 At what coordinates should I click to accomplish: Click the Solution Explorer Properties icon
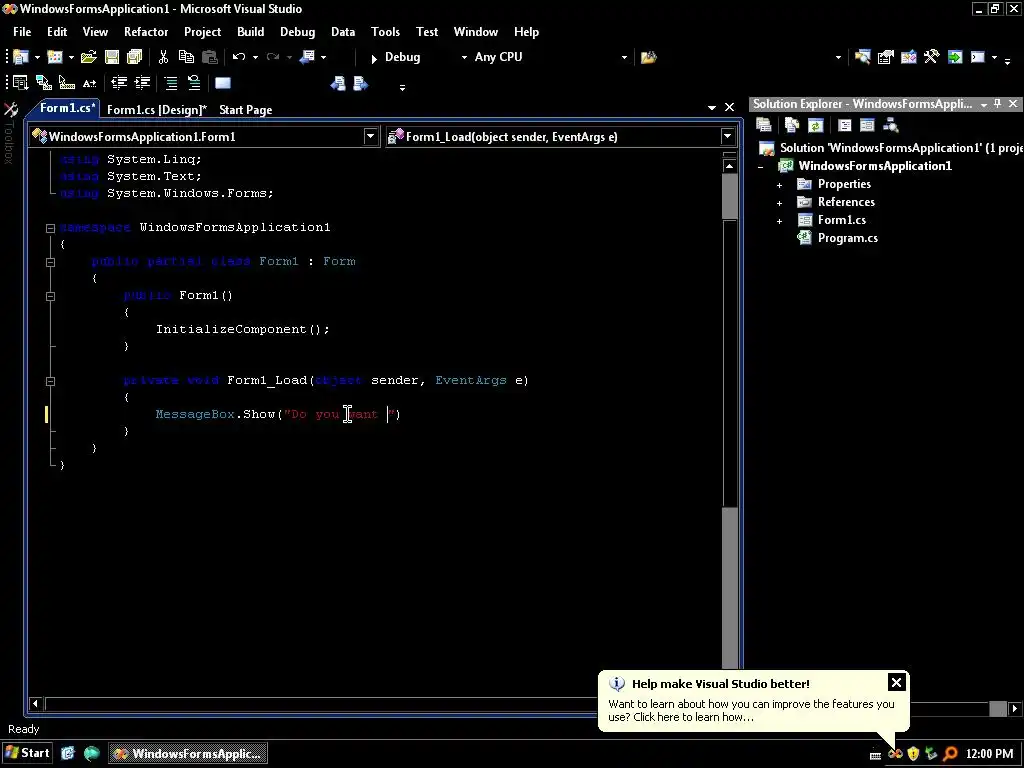763,125
